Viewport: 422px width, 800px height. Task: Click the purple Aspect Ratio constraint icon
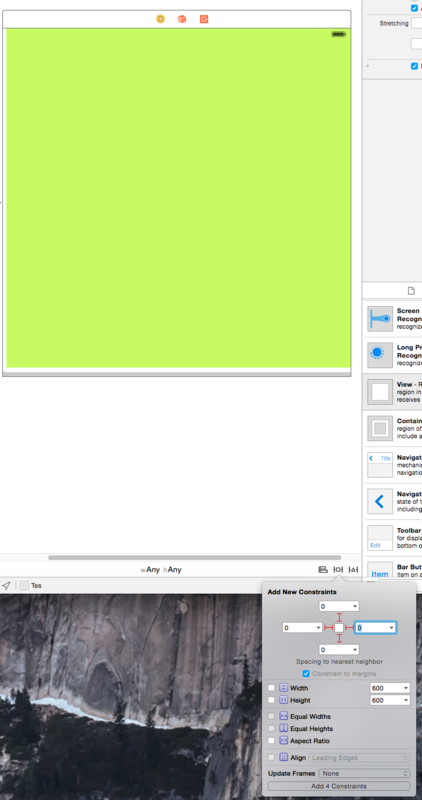point(284,741)
